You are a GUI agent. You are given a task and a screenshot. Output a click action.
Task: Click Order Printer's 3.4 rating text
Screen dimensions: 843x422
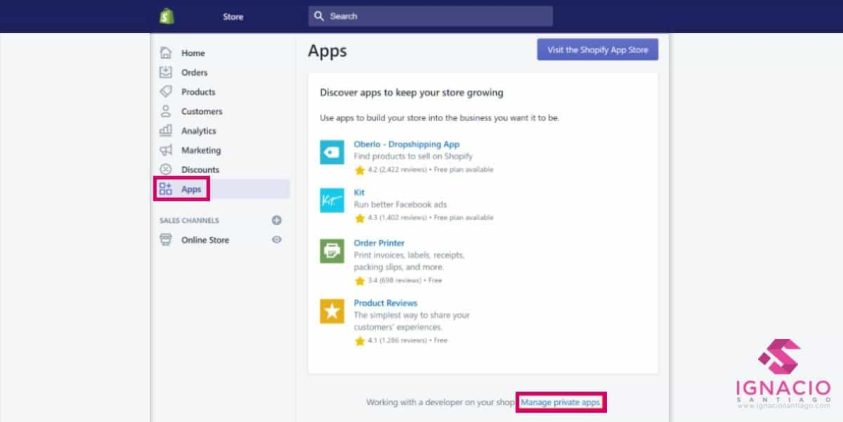point(405,281)
